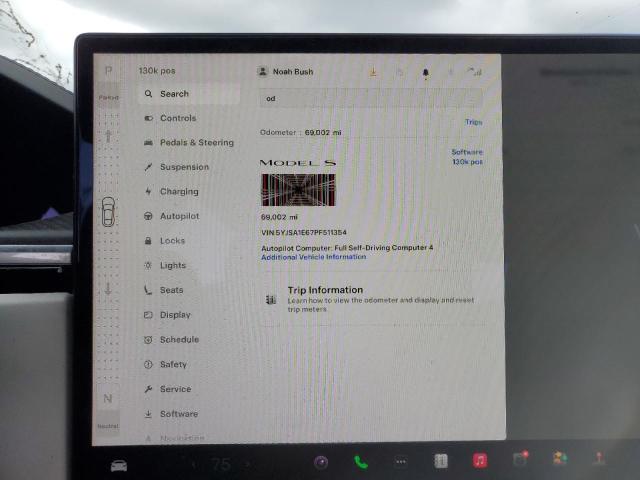The height and width of the screenshot is (480, 640).
Task: Tap the Model S vehicle image thumbnail
Action: tap(298, 190)
